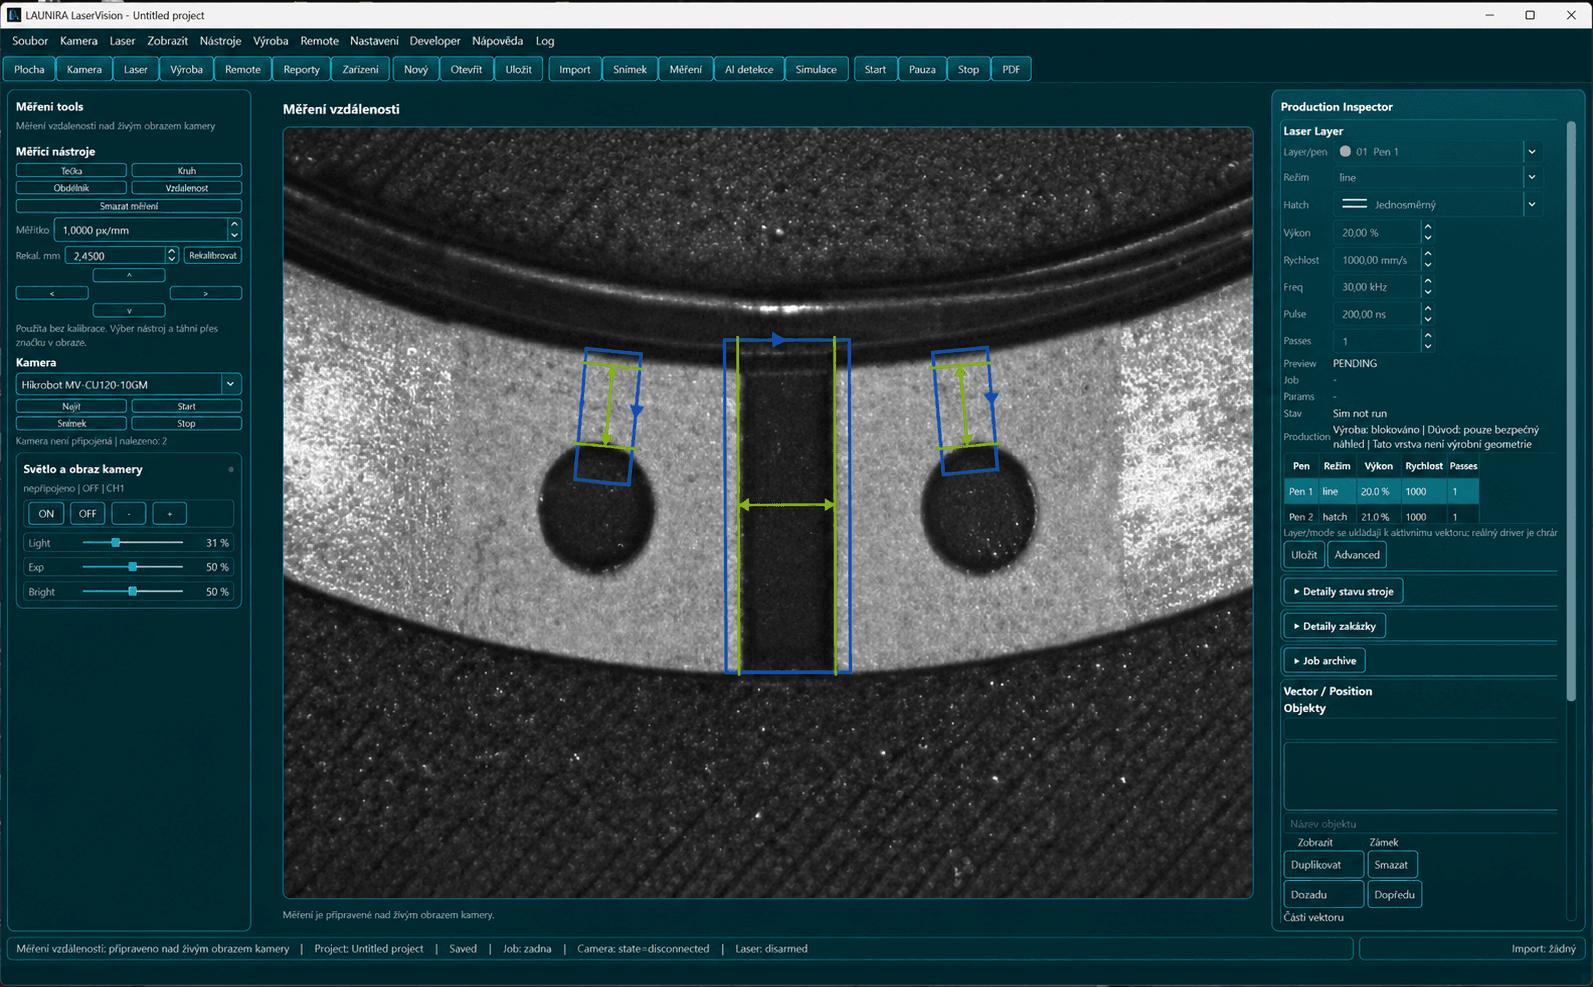
Task: Open the Nástroje menu
Action: coord(220,41)
